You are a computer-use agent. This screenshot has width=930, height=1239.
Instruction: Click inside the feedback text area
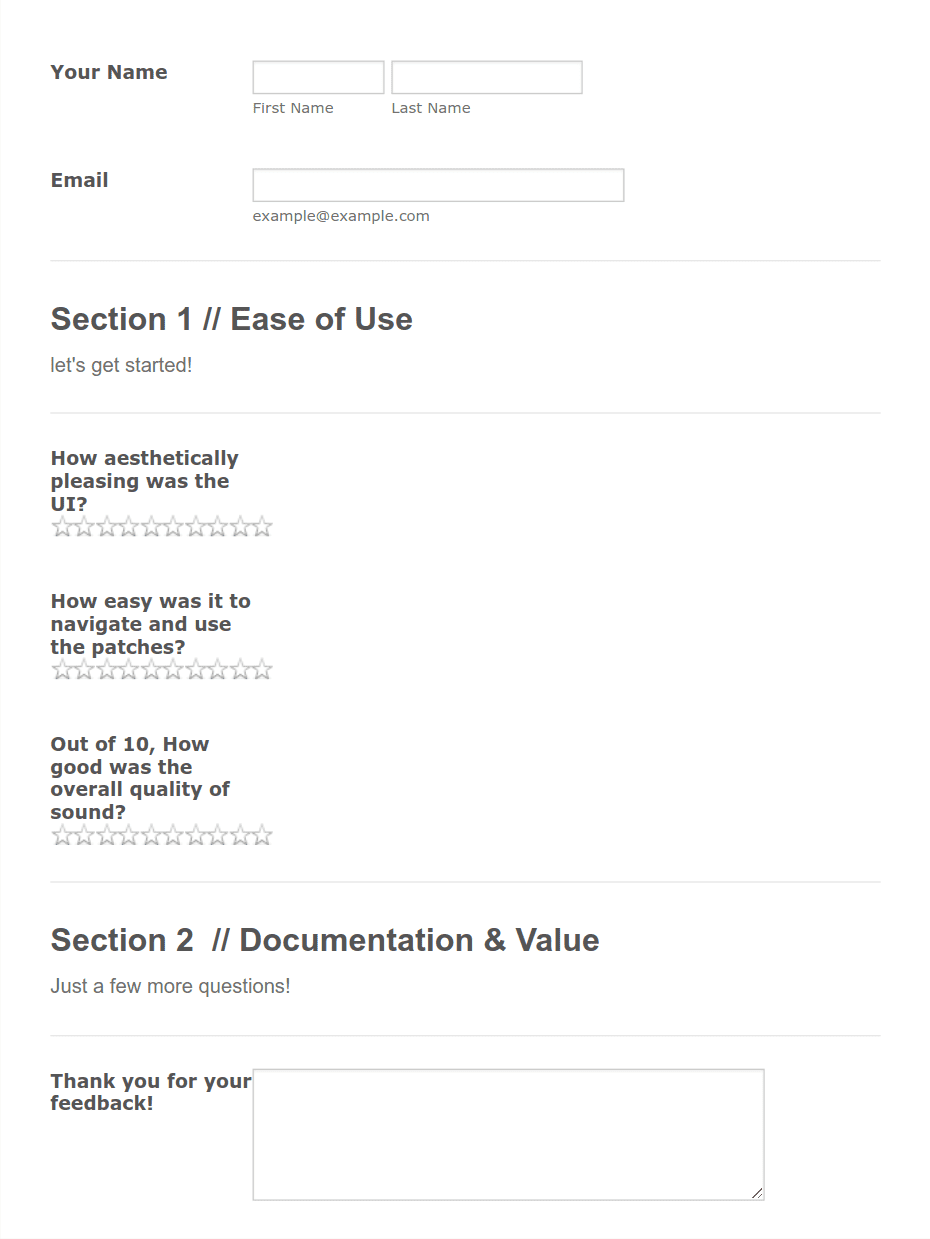(508, 1134)
